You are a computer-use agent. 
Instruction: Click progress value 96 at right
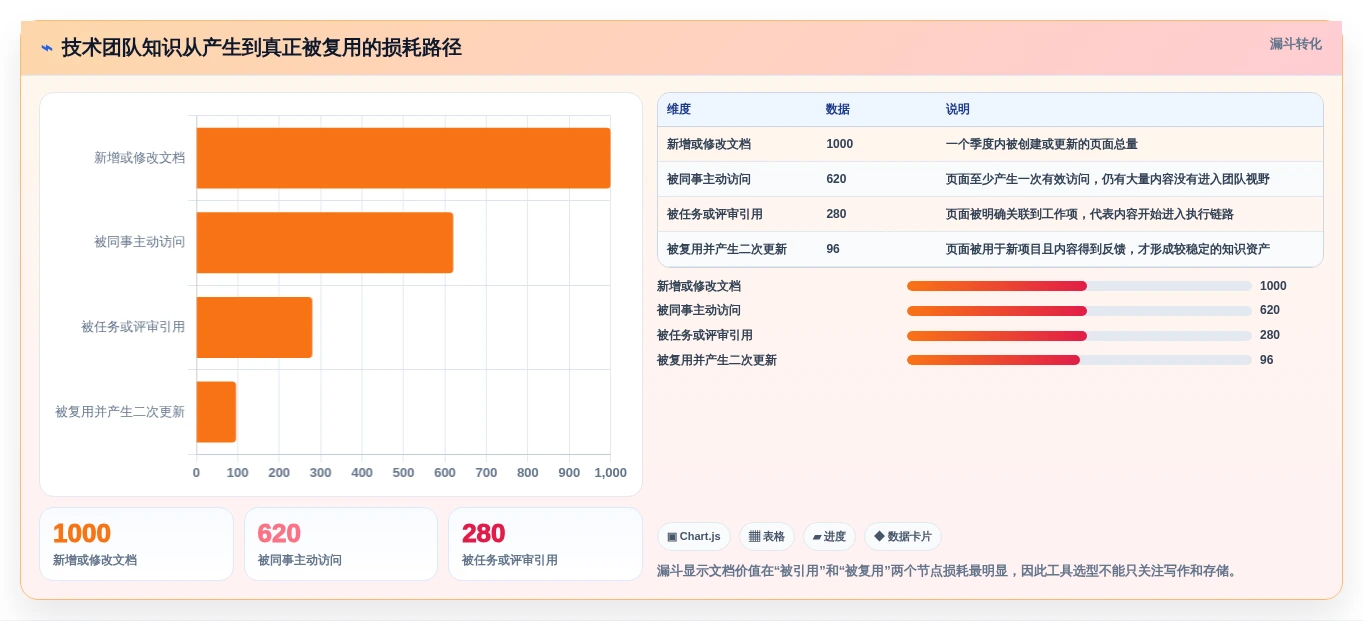(x=1267, y=360)
